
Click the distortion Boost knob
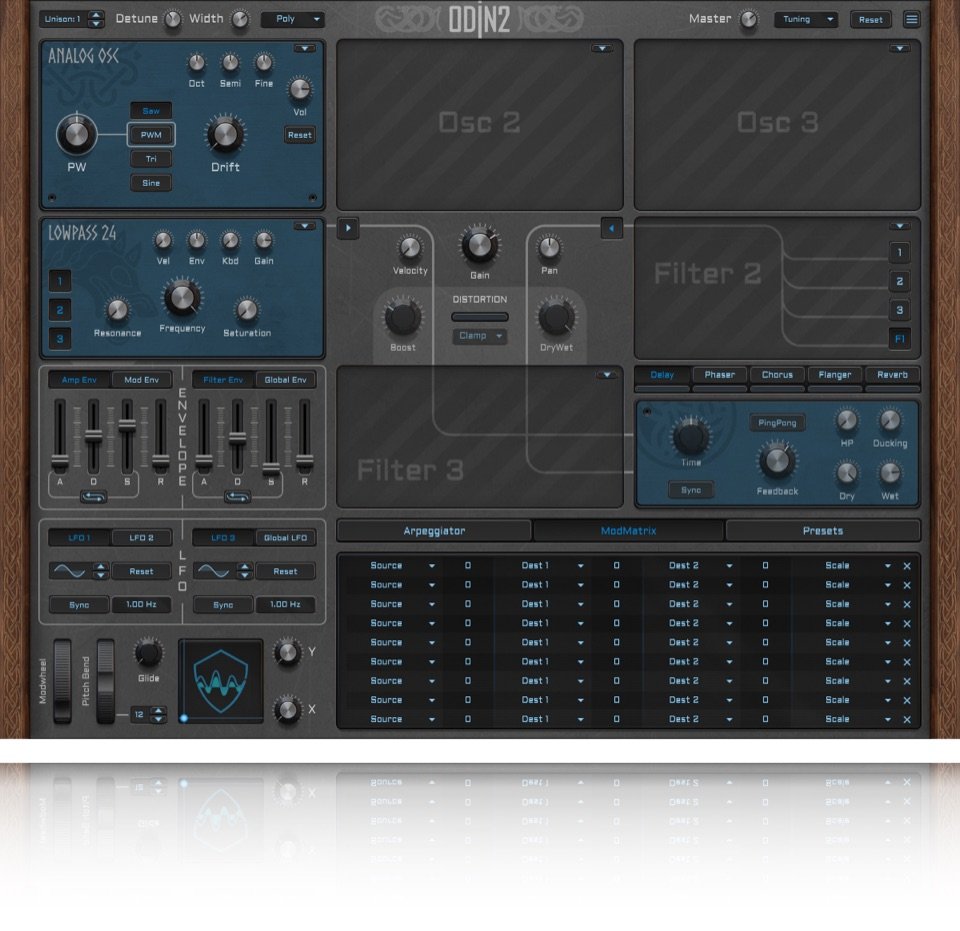coord(402,318)
